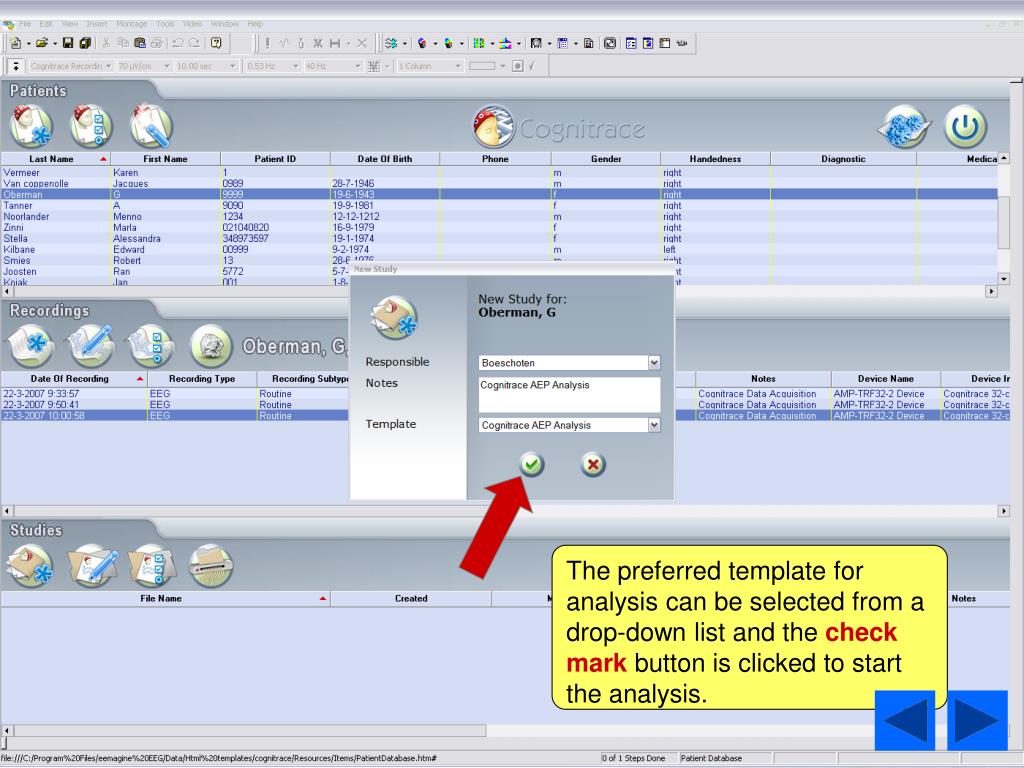
Task: Sort recordings by Device Name header
Action: 886,379
